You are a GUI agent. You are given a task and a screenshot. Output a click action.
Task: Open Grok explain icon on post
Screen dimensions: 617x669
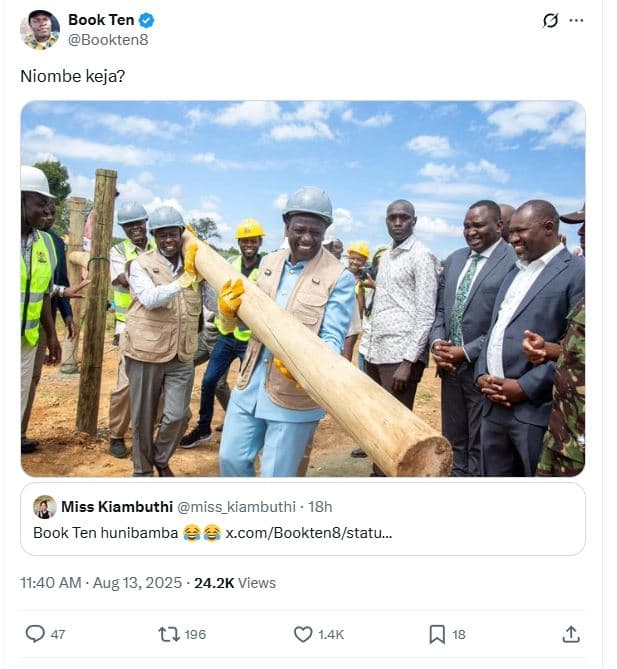pyautogui.click(x=548, y=21)
